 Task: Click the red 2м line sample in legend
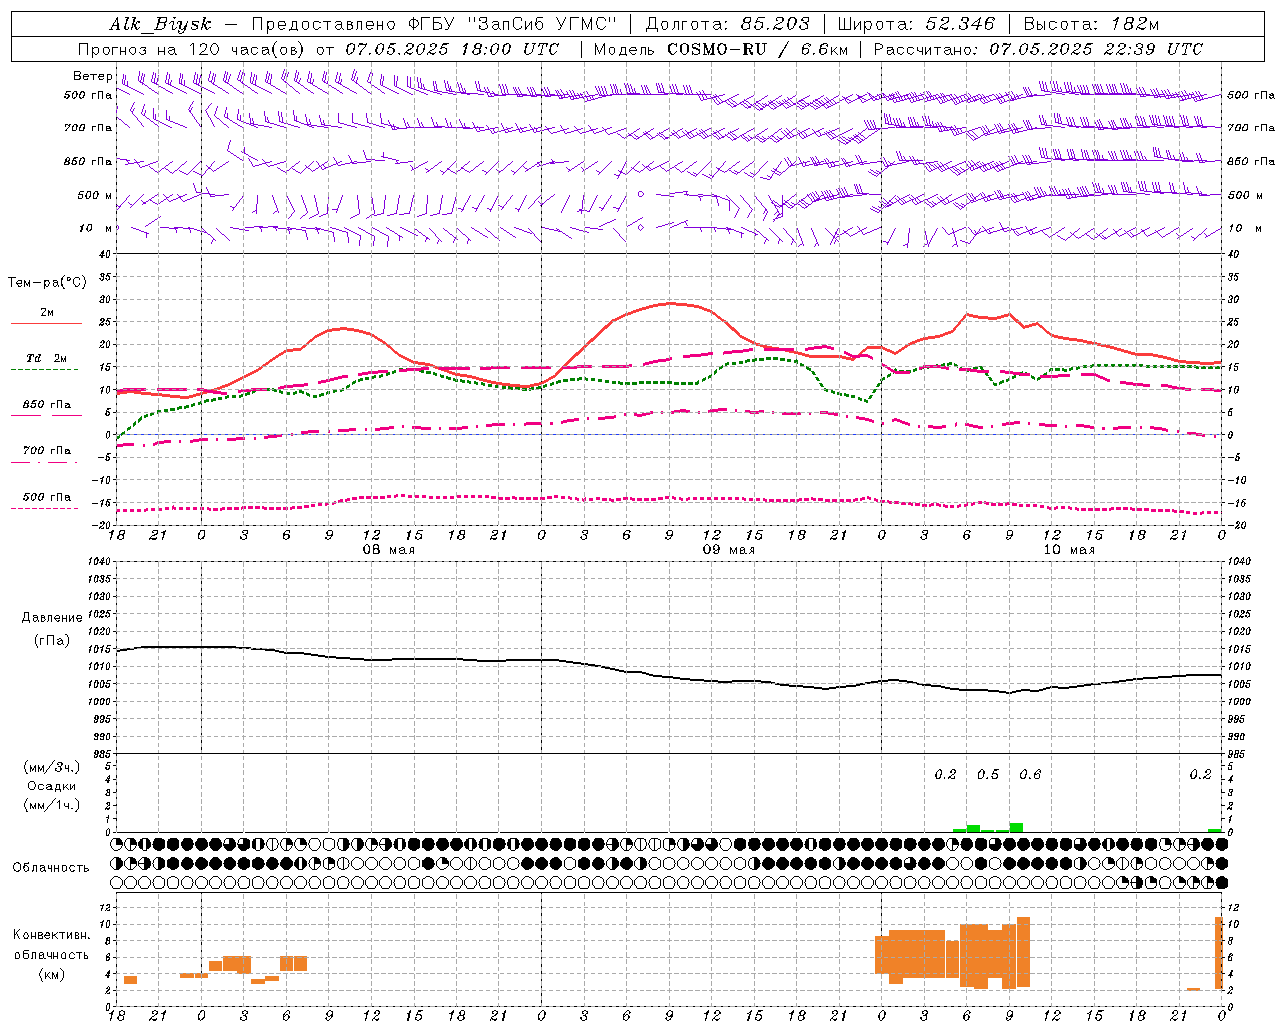[46, 324]
